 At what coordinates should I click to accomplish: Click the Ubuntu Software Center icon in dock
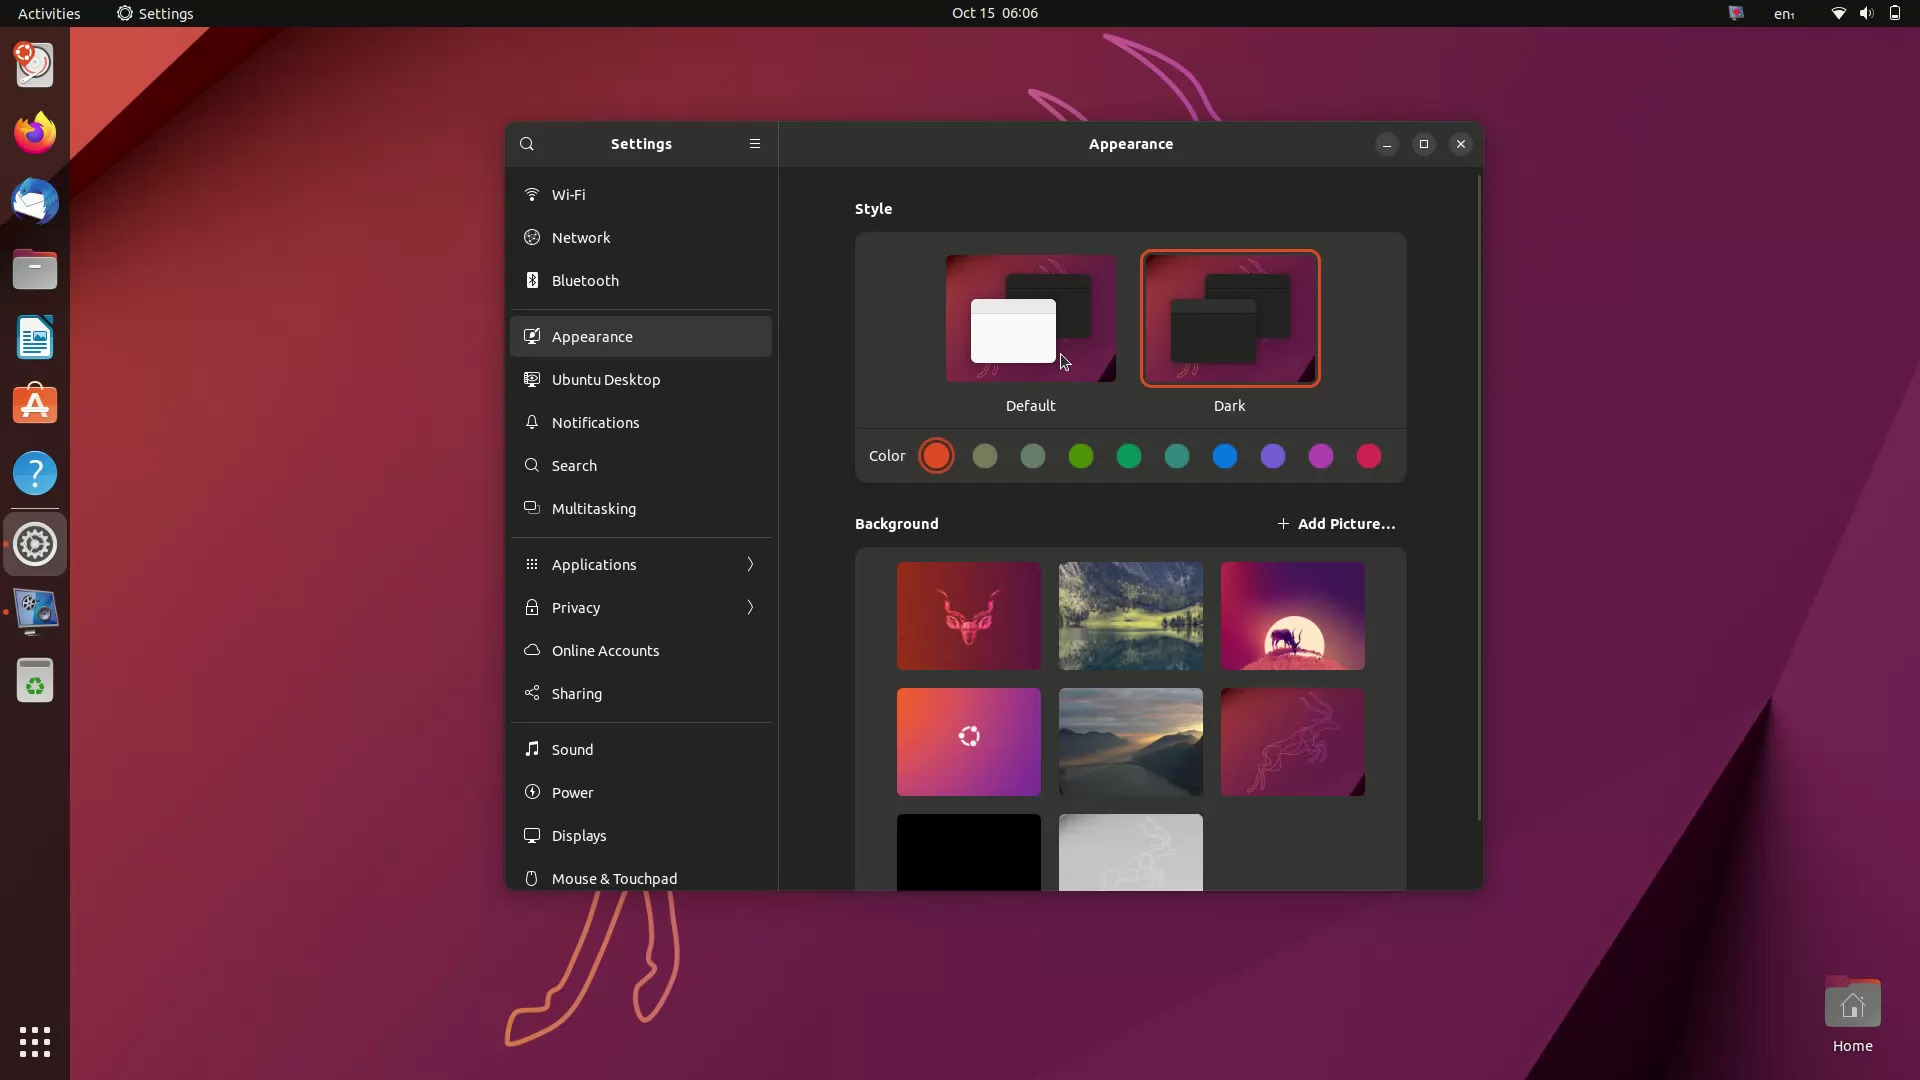pos(34,405)
